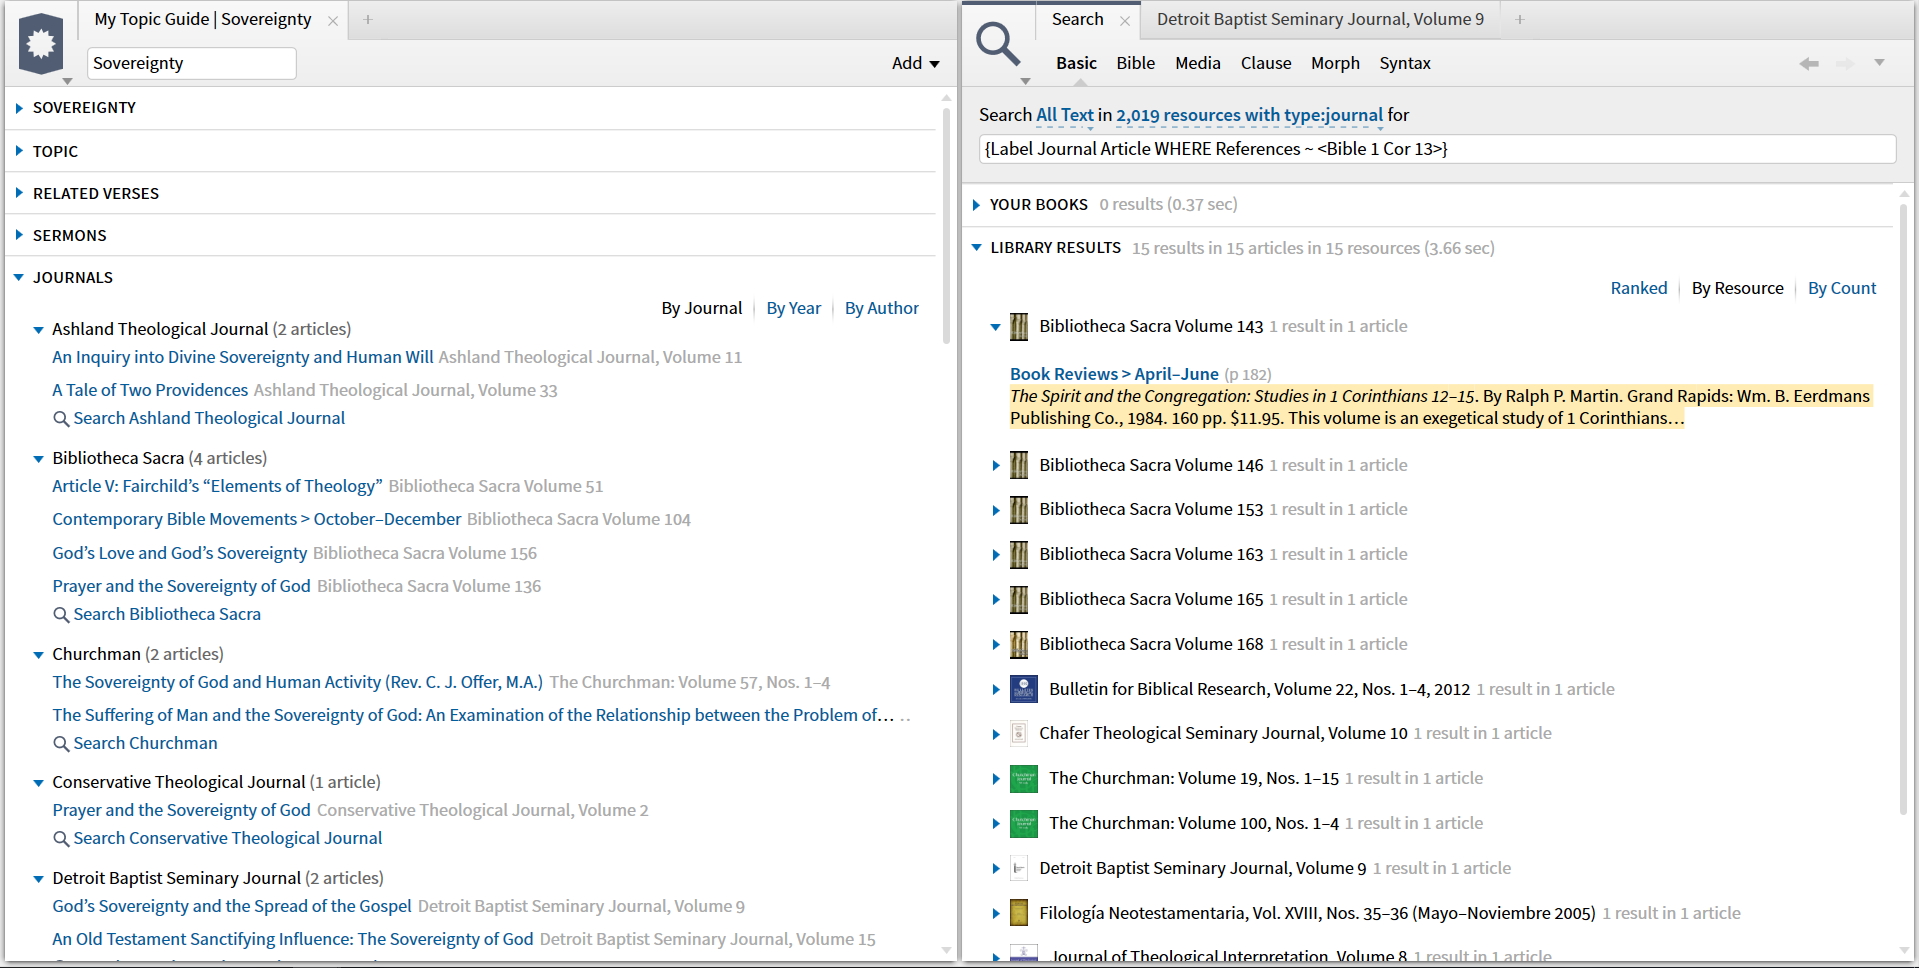
Task: Click the Bibliotheca Sacra Volume 146 book cover icon
Action: [1019, 465]
